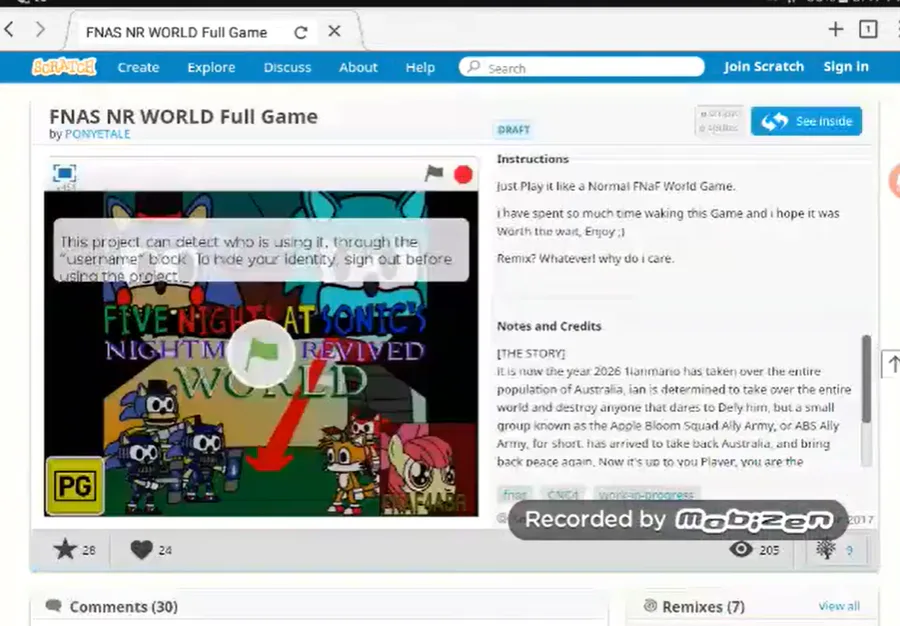Image resolution: width=900 pixels, height=626 pixels.
Task: Start project with the large green flag overlay
Action: pos(261,354)
